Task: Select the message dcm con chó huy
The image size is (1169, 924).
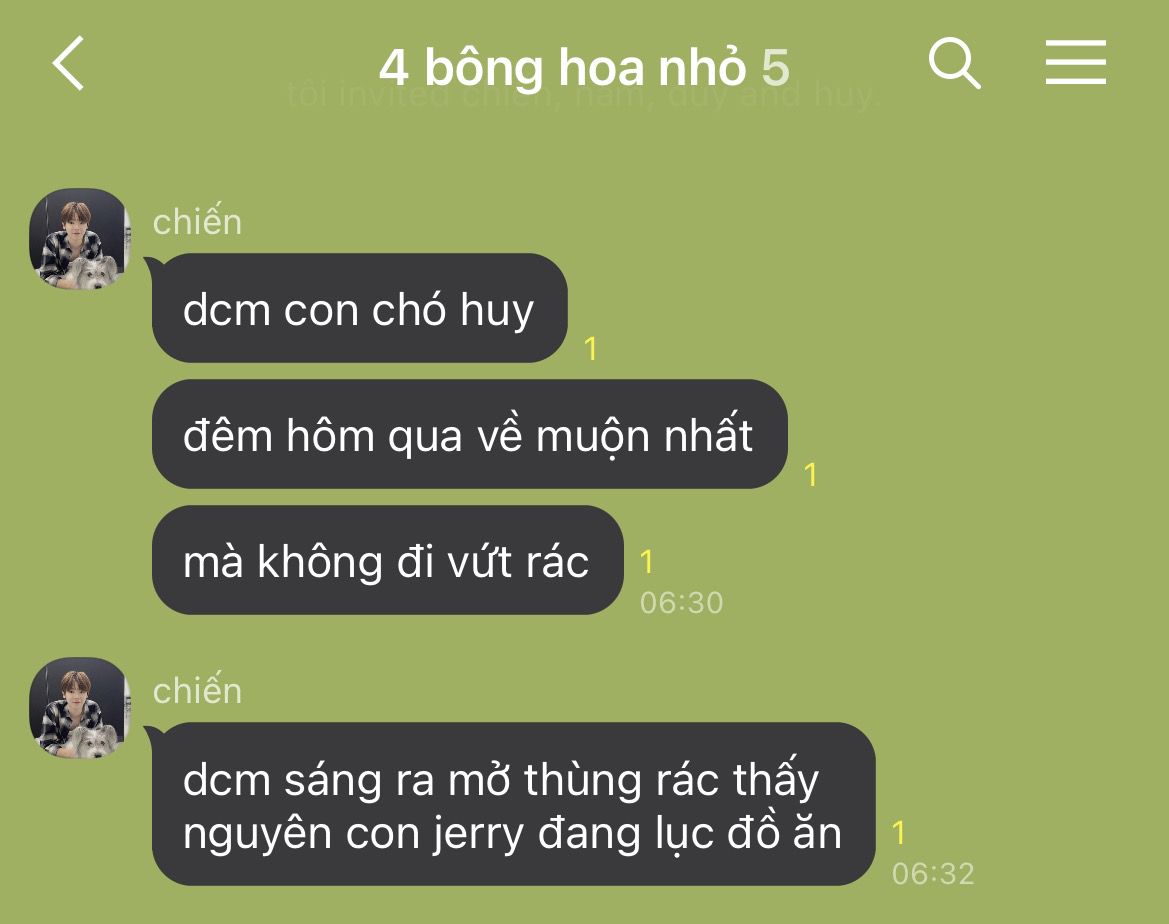Action: 359,308
